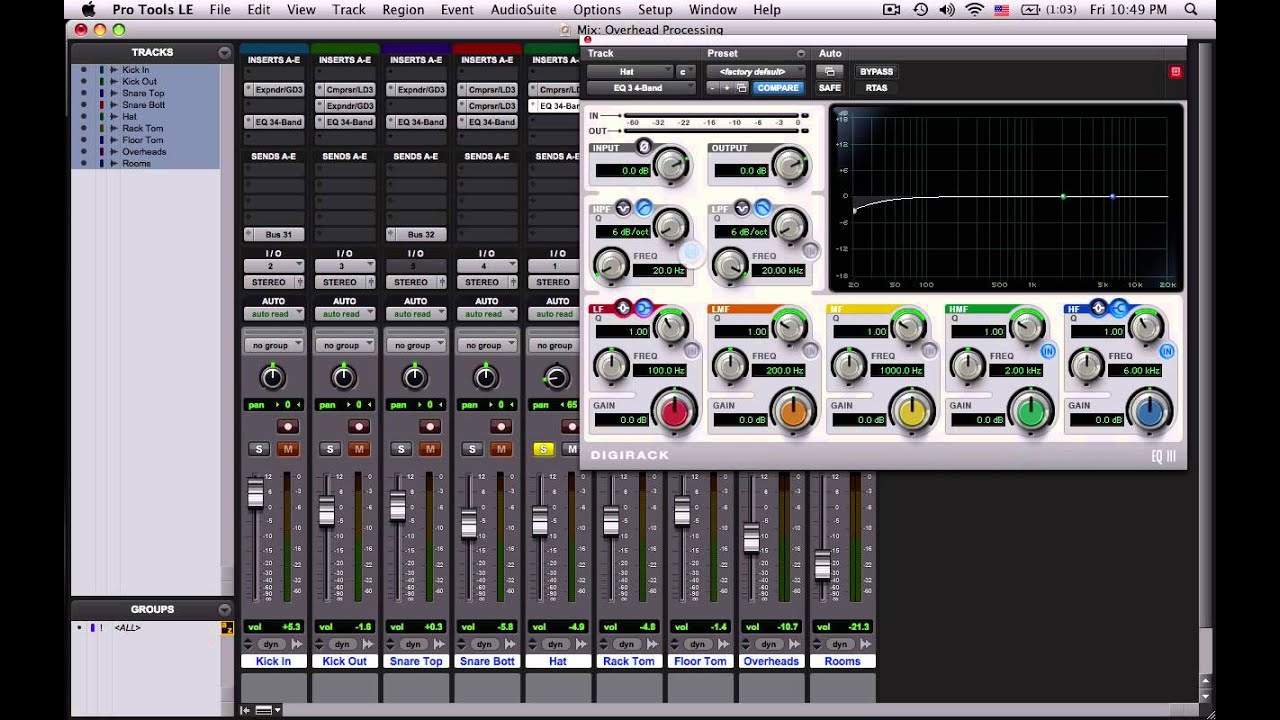The height and width of the screenshot is (720, 1280).
Task: Click the Overheads fast-forward arrows icon
Action: [x=794, y=644]
